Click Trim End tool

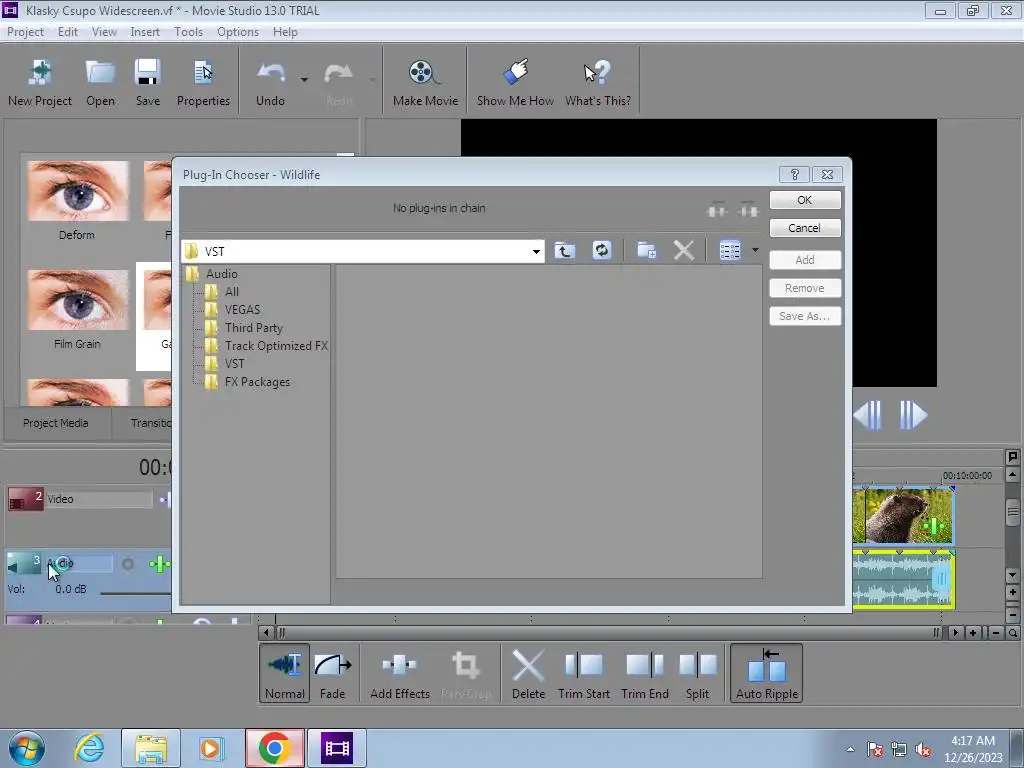645,673
